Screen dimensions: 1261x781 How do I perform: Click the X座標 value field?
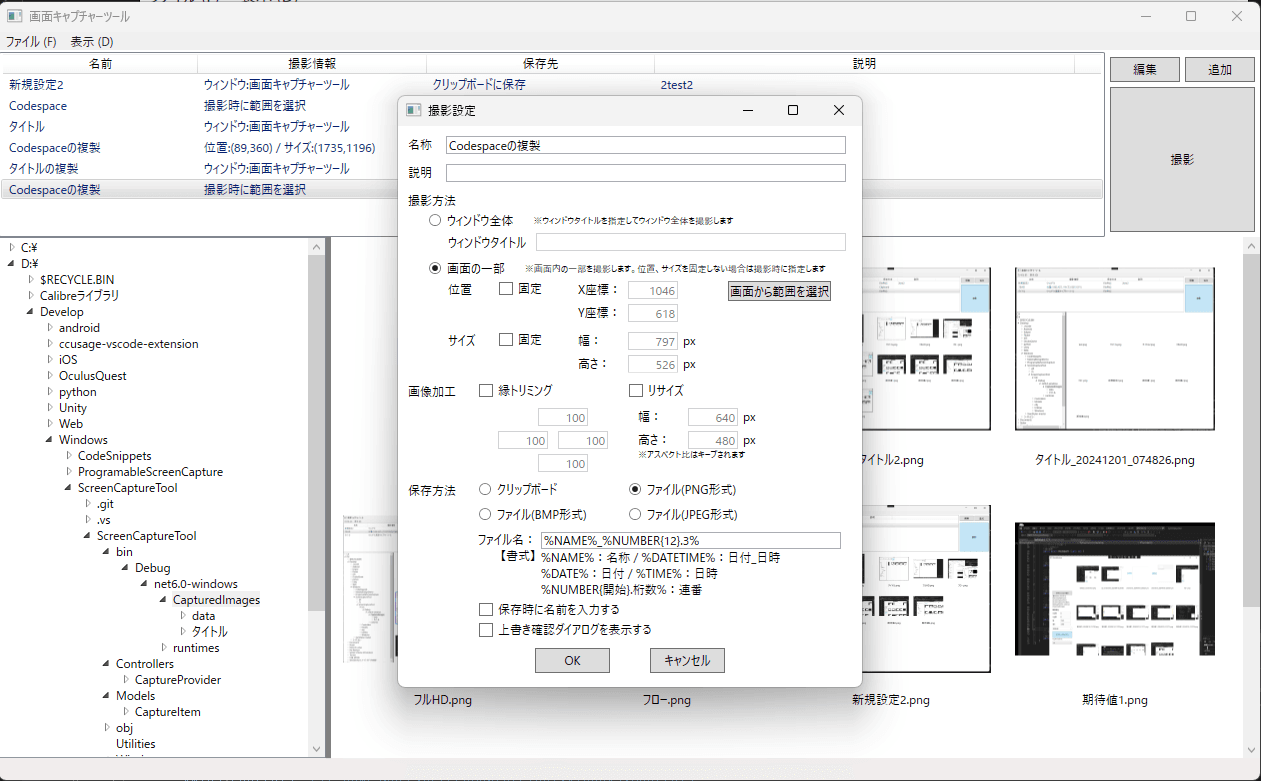click(652, 290)
